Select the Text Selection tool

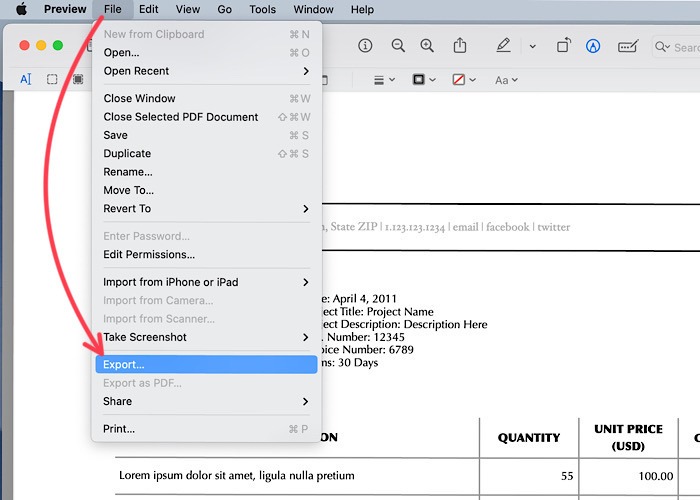pyautogui.click(x=25, y=79)
